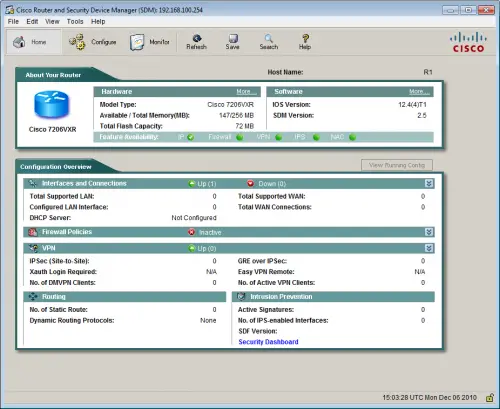Click the Xauth Login Required label
Image resolution: width=500 pixels, height=409 pixels.
tap(63, 272)
